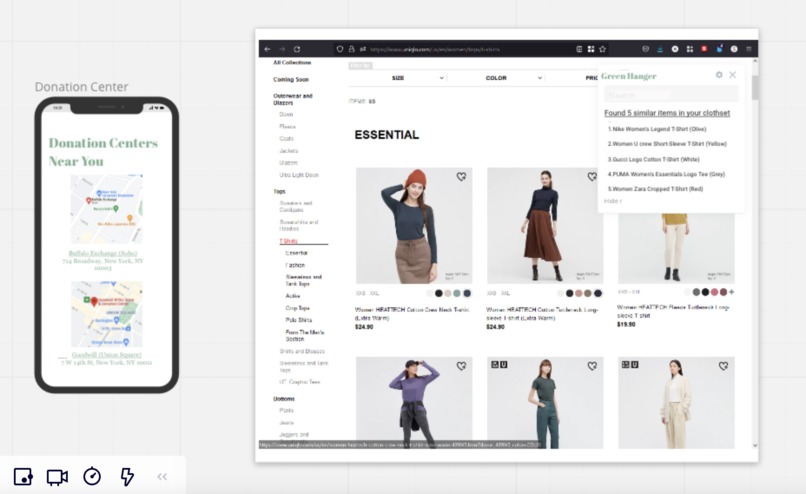806x494 pixels.
Task: Click the Hide link in Green Hanger popup
Action: pos(612,201)
